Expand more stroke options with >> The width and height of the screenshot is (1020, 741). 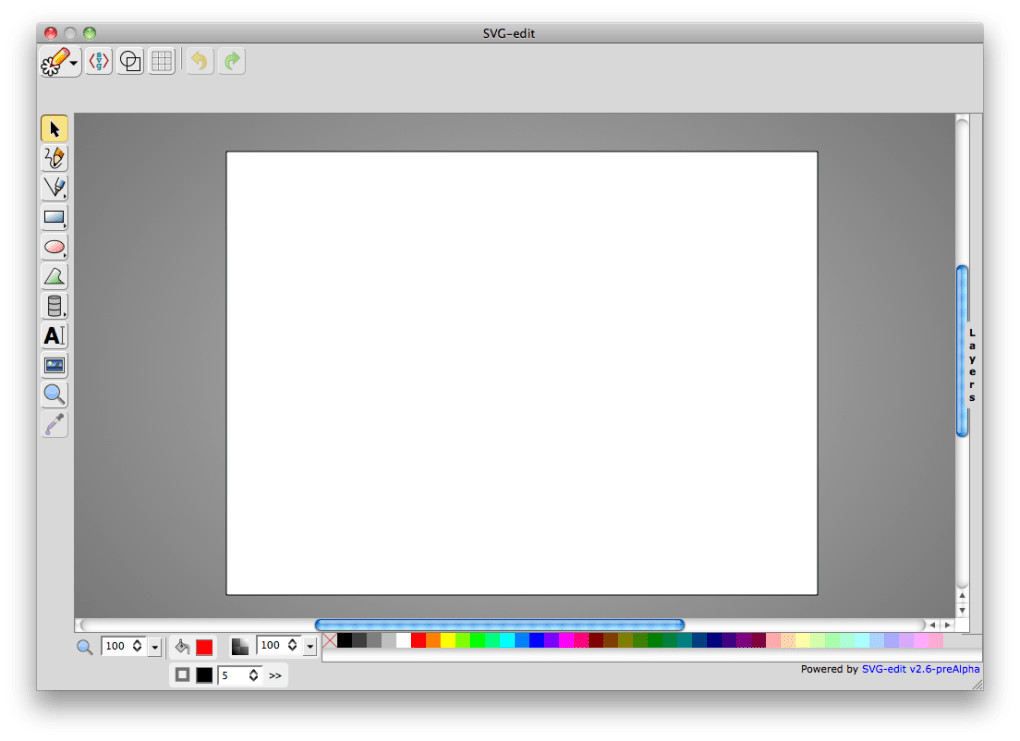[x=275, y=676]
